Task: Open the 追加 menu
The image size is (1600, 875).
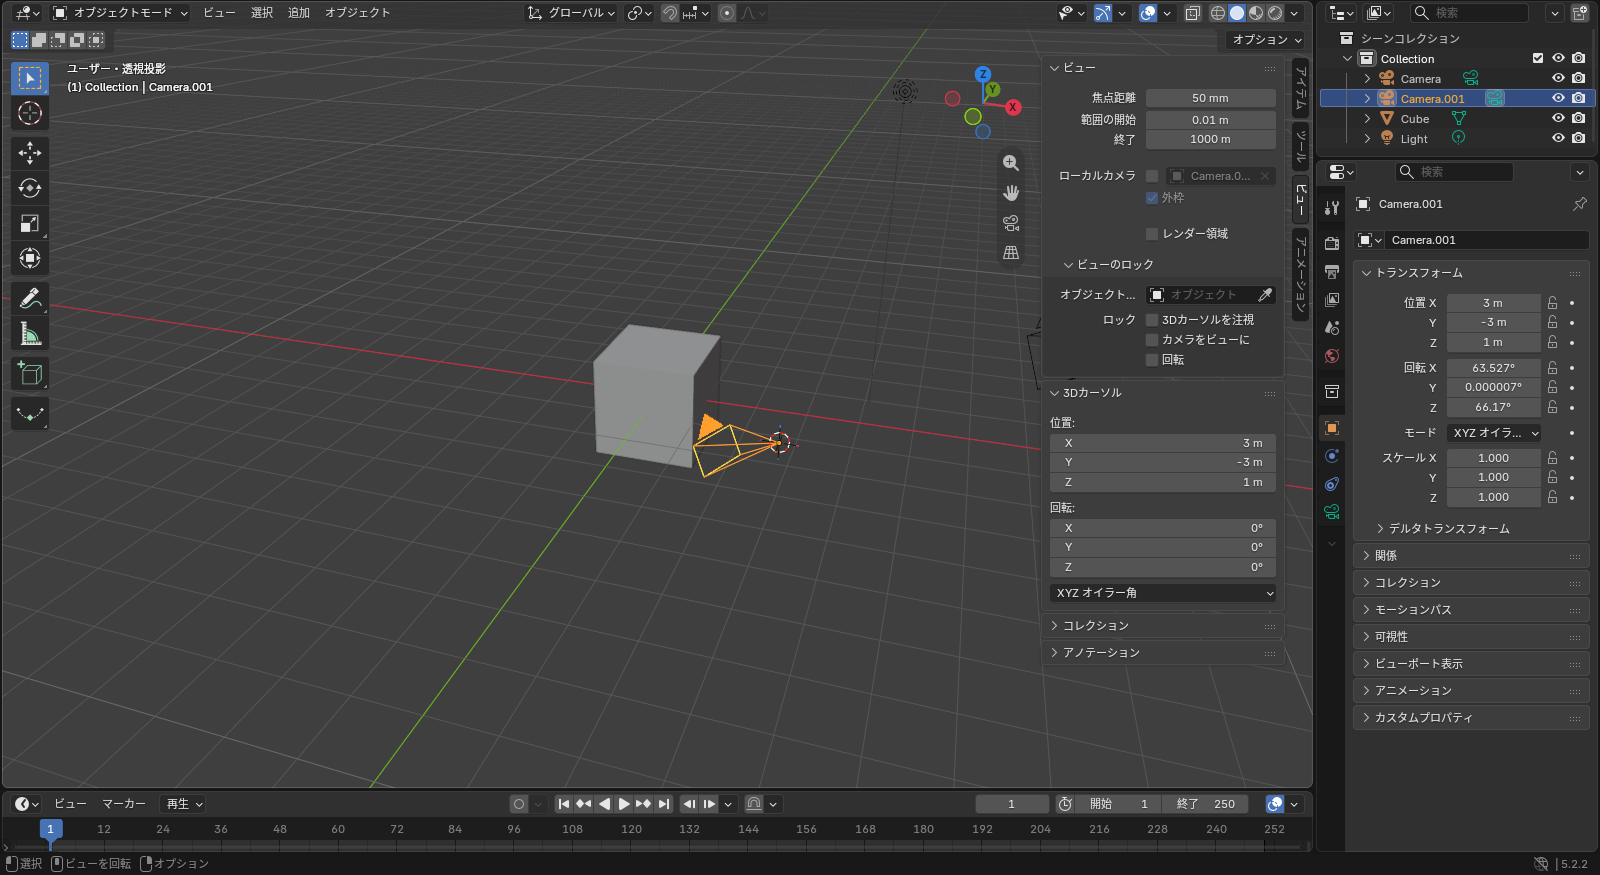Action: pyautogui.click(x=298, y=13)
